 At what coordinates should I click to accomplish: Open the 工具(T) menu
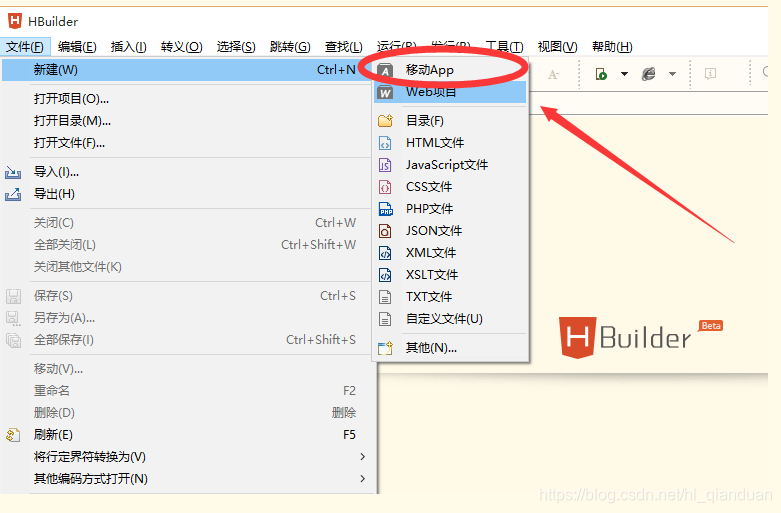(x=505, y=47)
